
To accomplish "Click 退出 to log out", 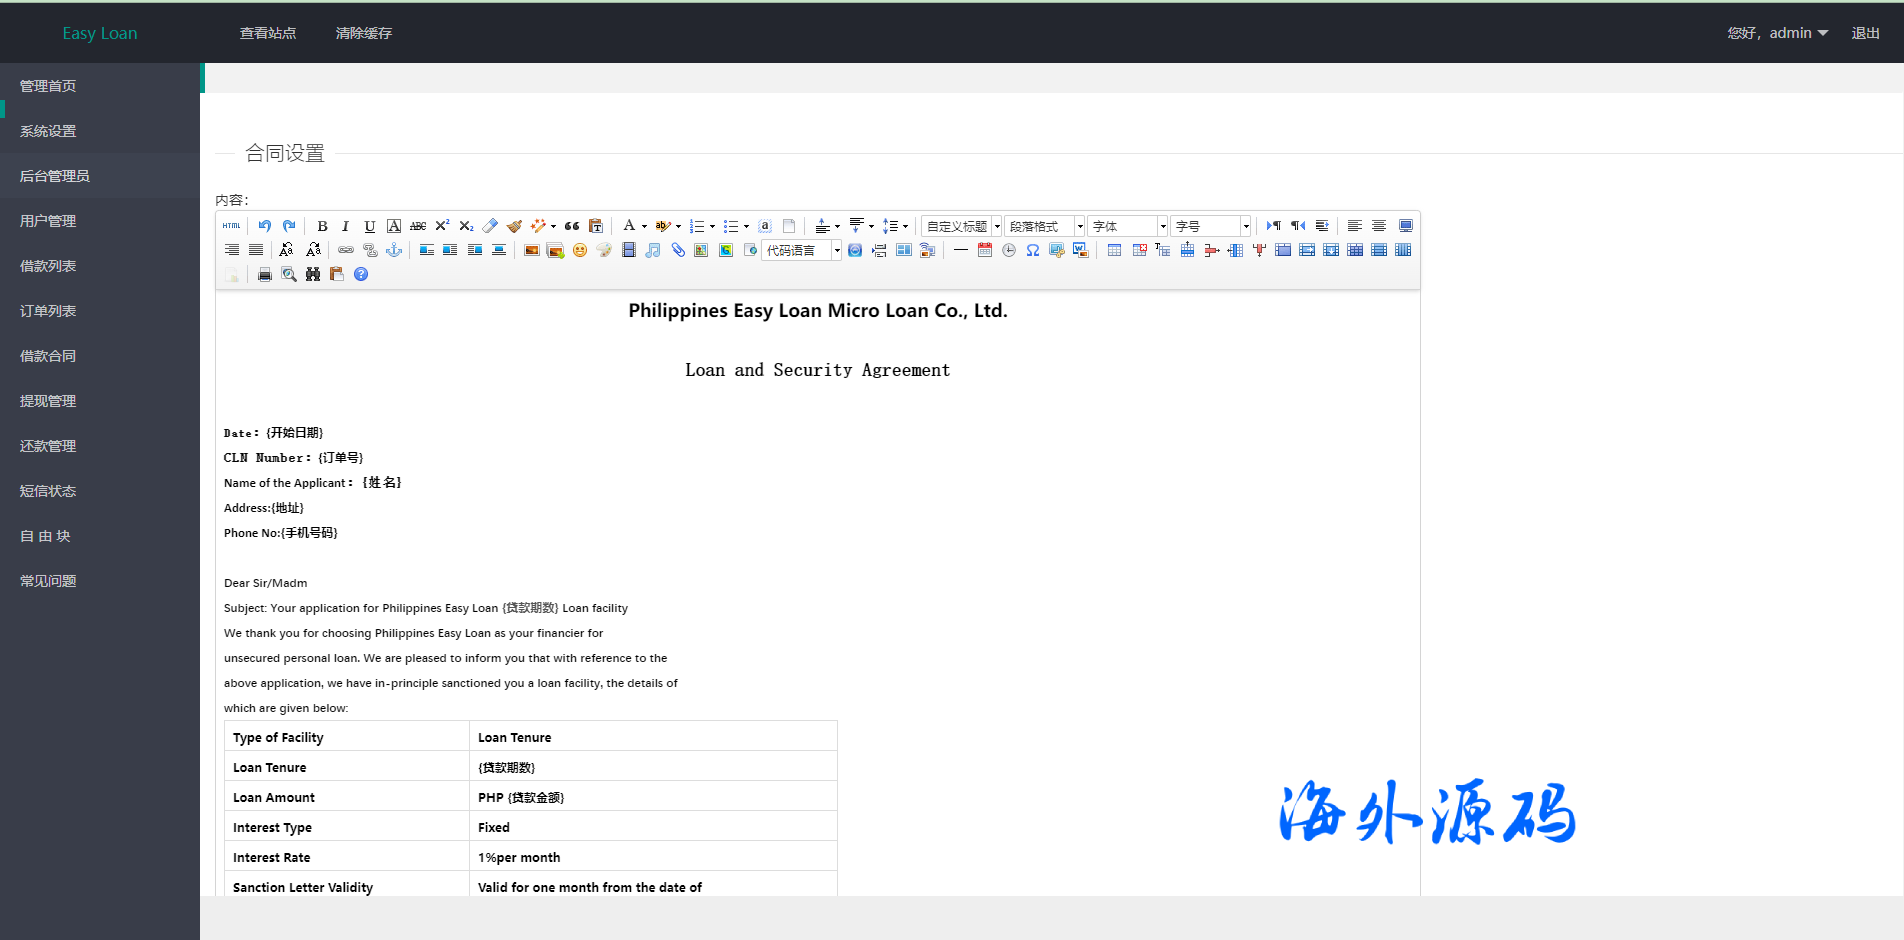I will tap(1865, 33).
